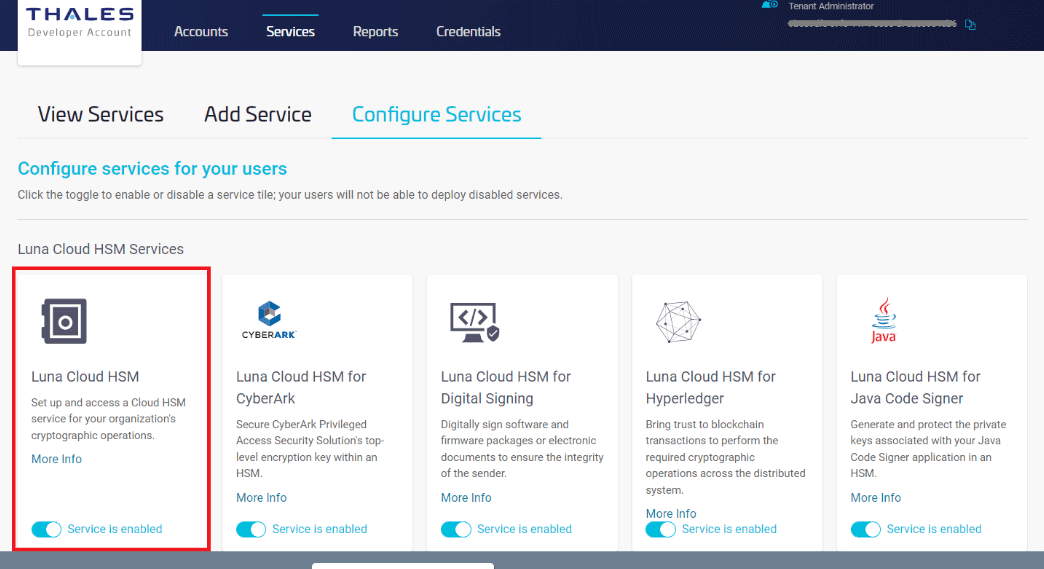1044x569 pixels.
Task: Click the Java logo icon
Action: [x=883, y=321]
